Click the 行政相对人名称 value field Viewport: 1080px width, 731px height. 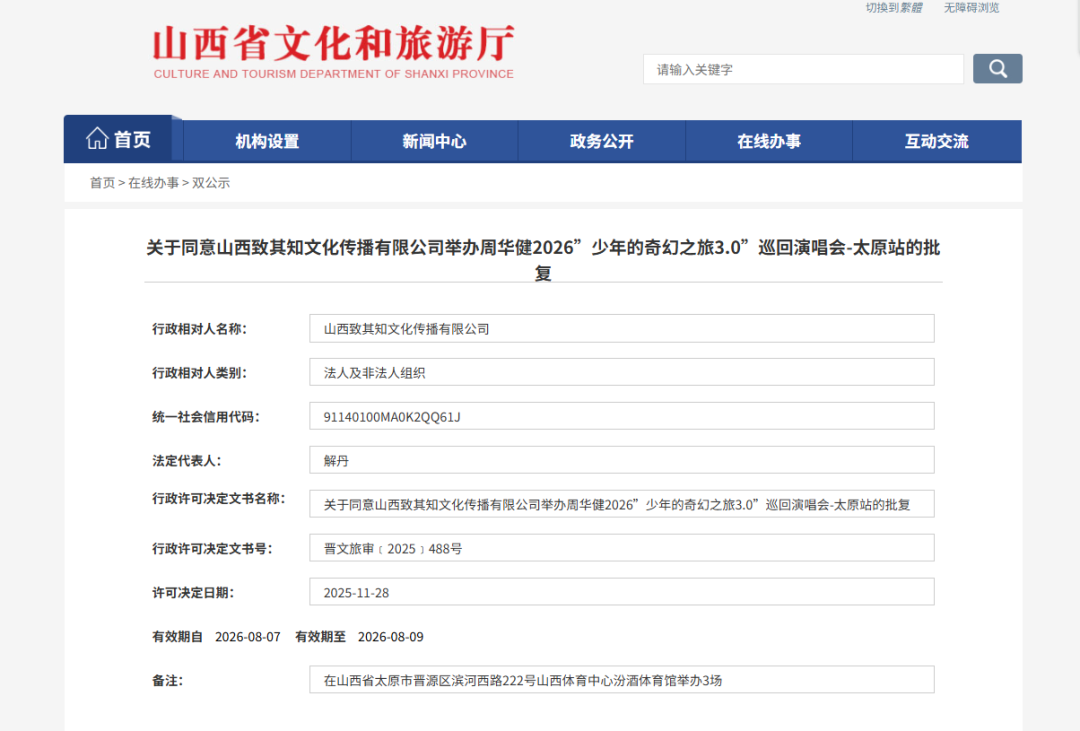tap(622, 328)
